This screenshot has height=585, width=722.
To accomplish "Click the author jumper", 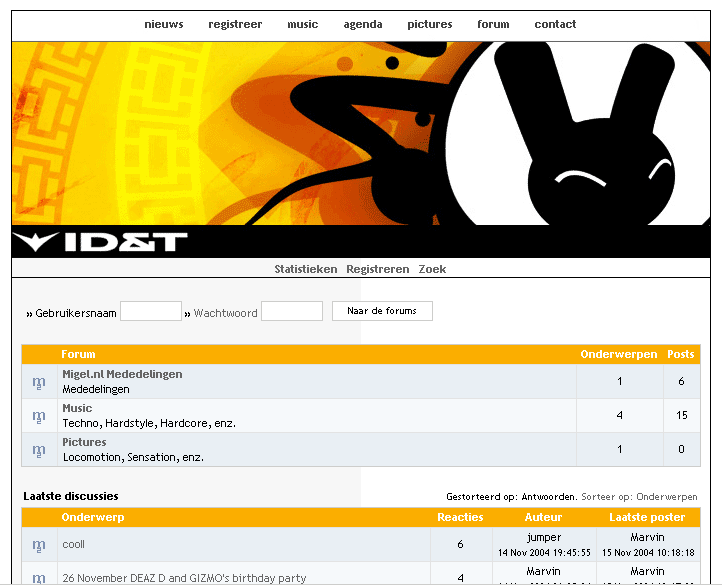I will pyautogui.click(x=544, y=538).
